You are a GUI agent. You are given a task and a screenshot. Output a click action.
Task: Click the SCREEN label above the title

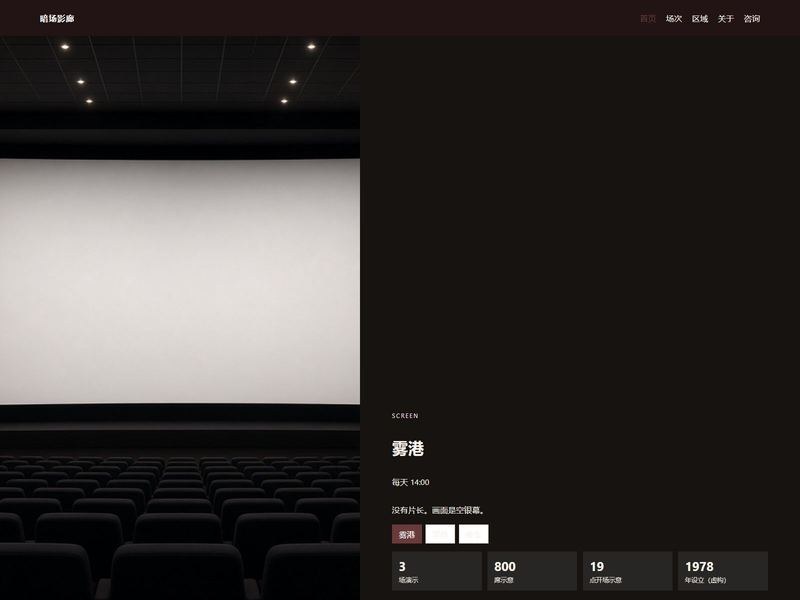[405, 416]
